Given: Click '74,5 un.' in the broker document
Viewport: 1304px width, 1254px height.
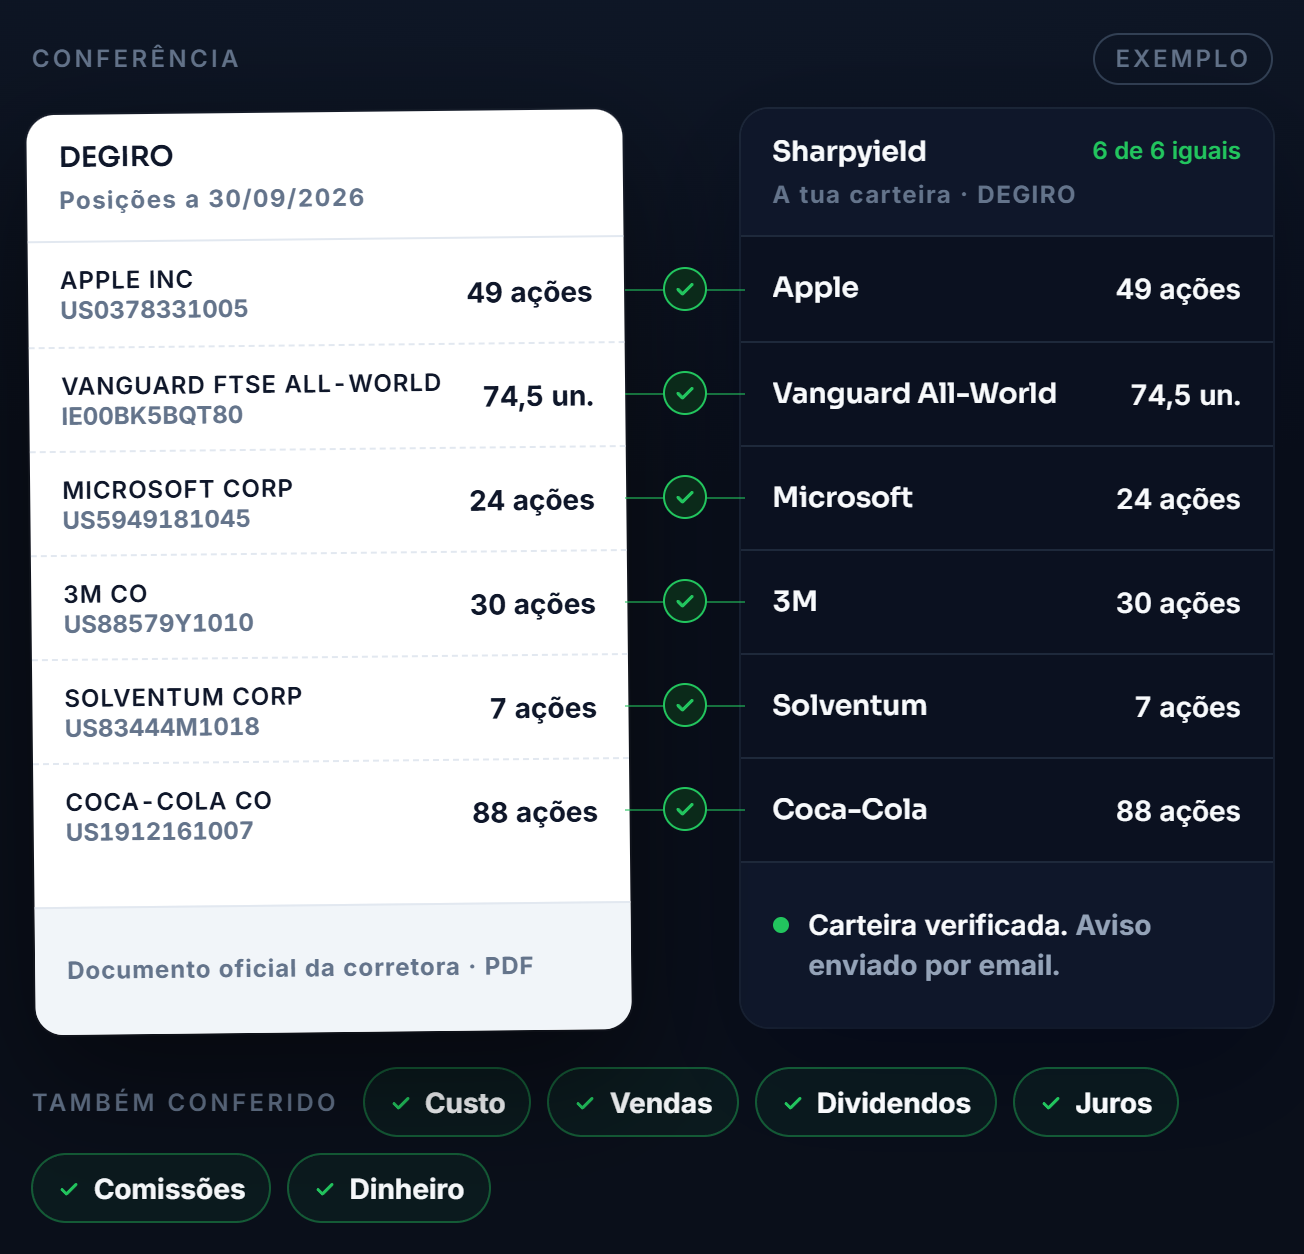Looking at the screenshot, I should pos(538,396).
